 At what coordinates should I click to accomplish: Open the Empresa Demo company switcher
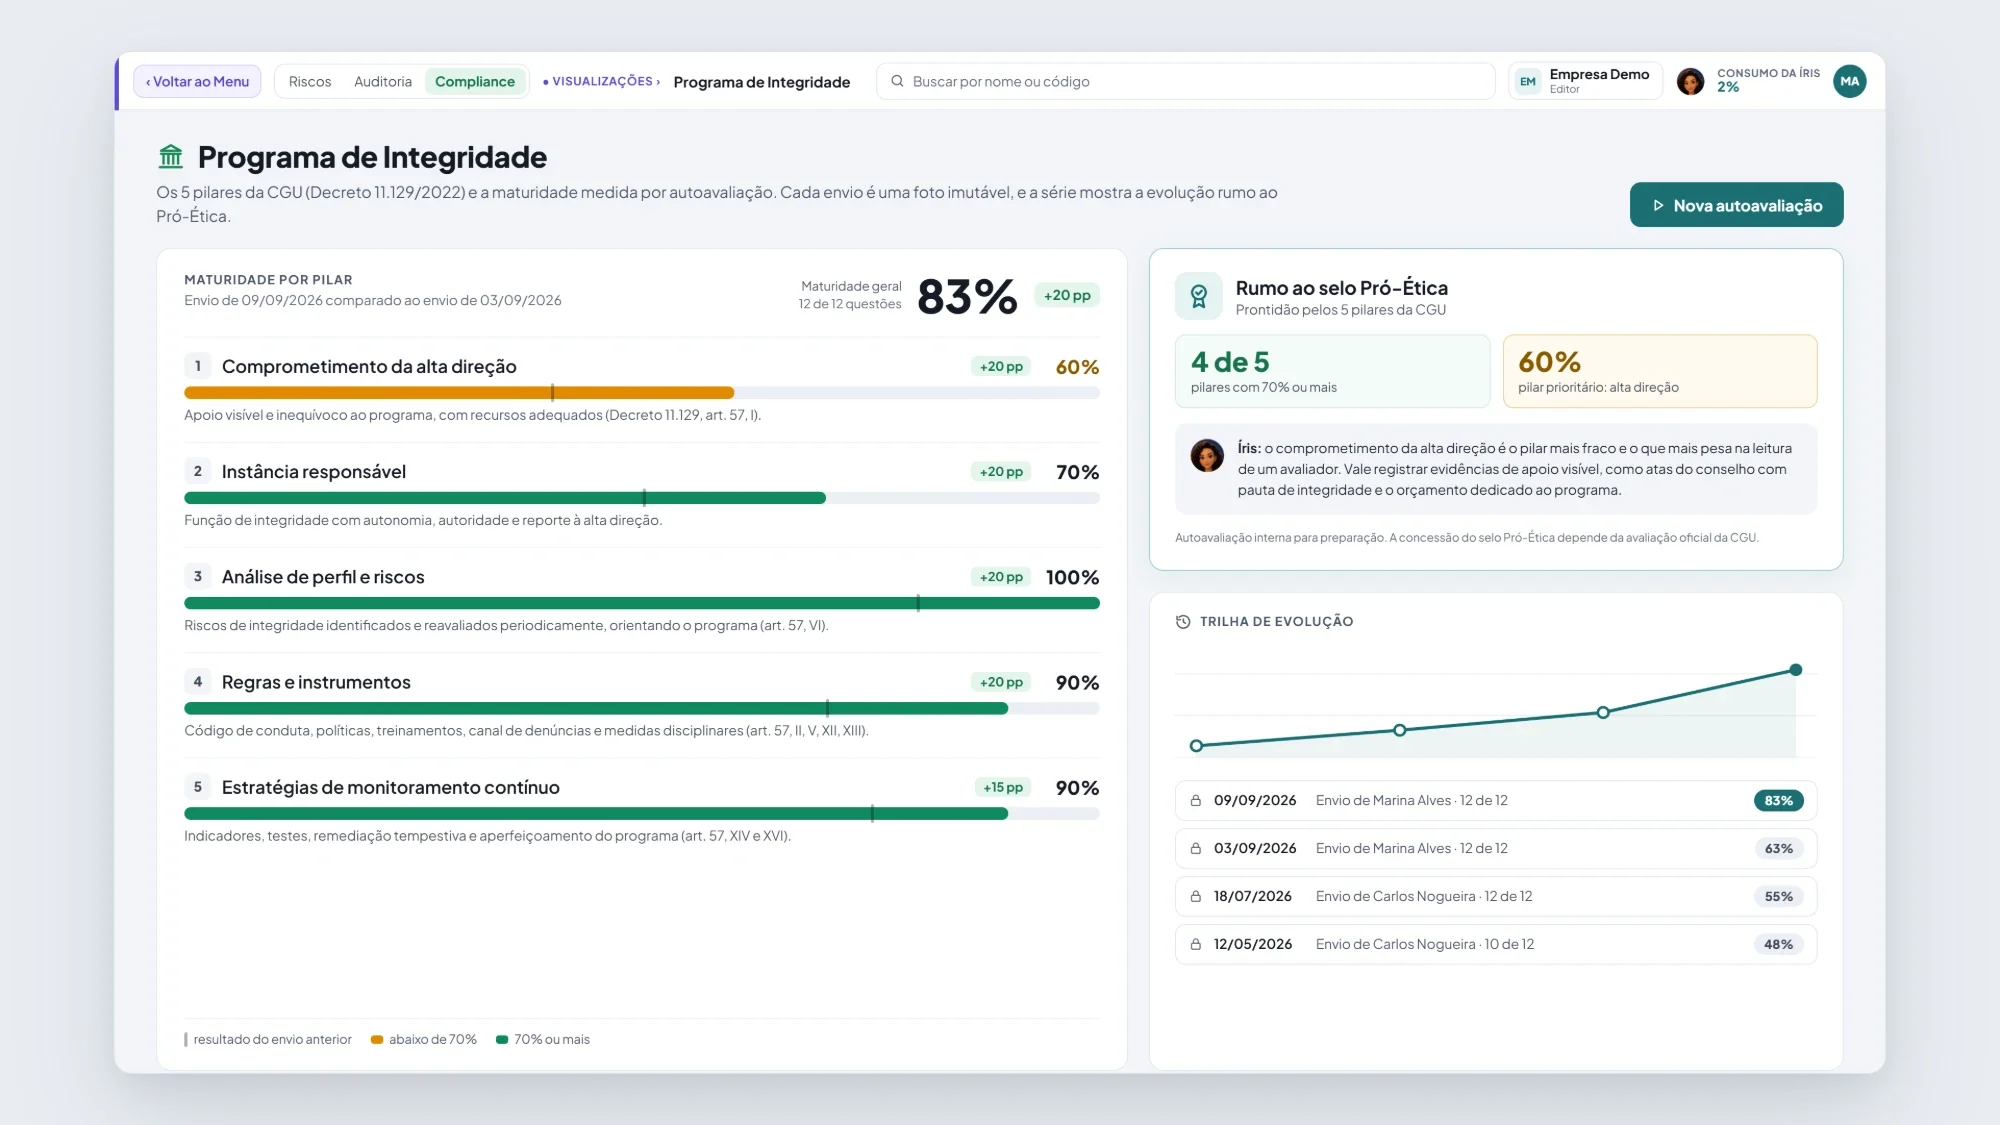pyautogui.click(x=1585, y=81)
